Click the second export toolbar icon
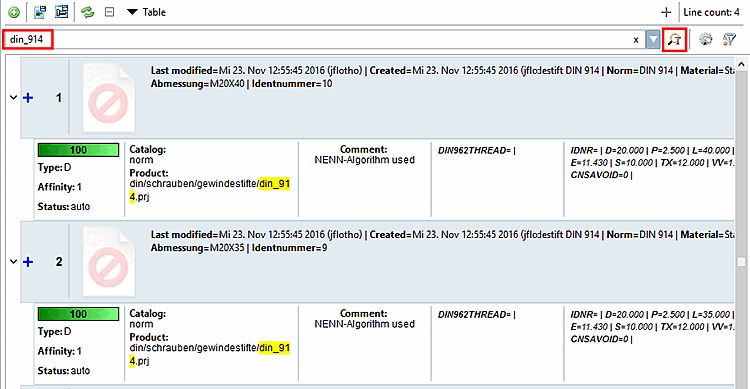Image resolution: width=750 pixels, height=389 pixels. click(x=61, y=12)
